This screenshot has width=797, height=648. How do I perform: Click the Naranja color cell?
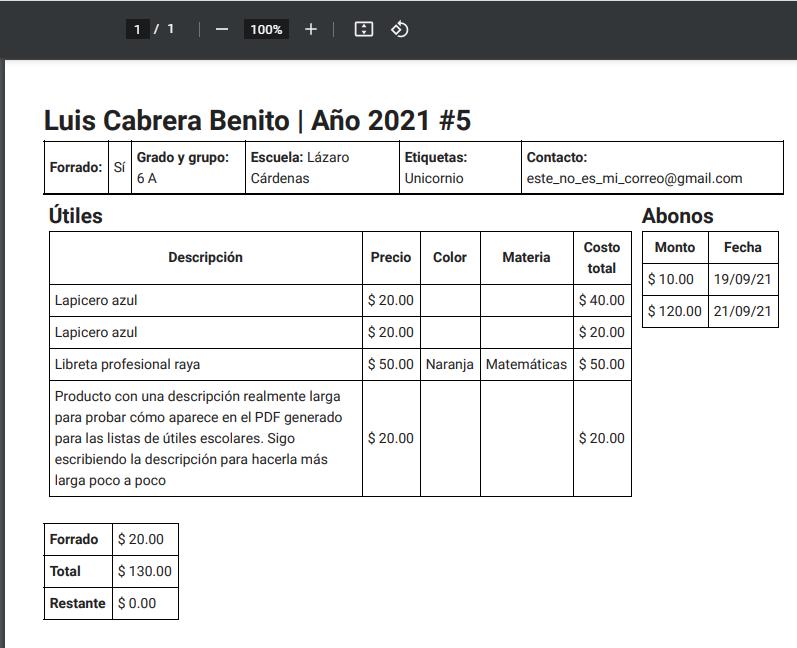pyautogui.click(x=450, y=364)
